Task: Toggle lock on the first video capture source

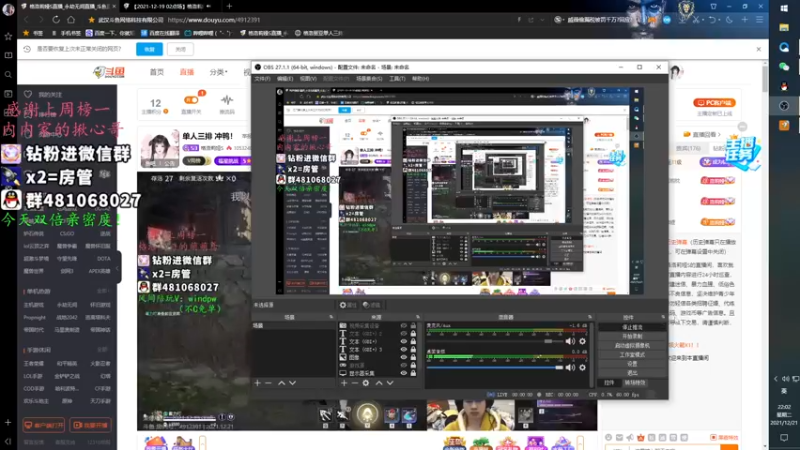Action: tap(413, 326)
